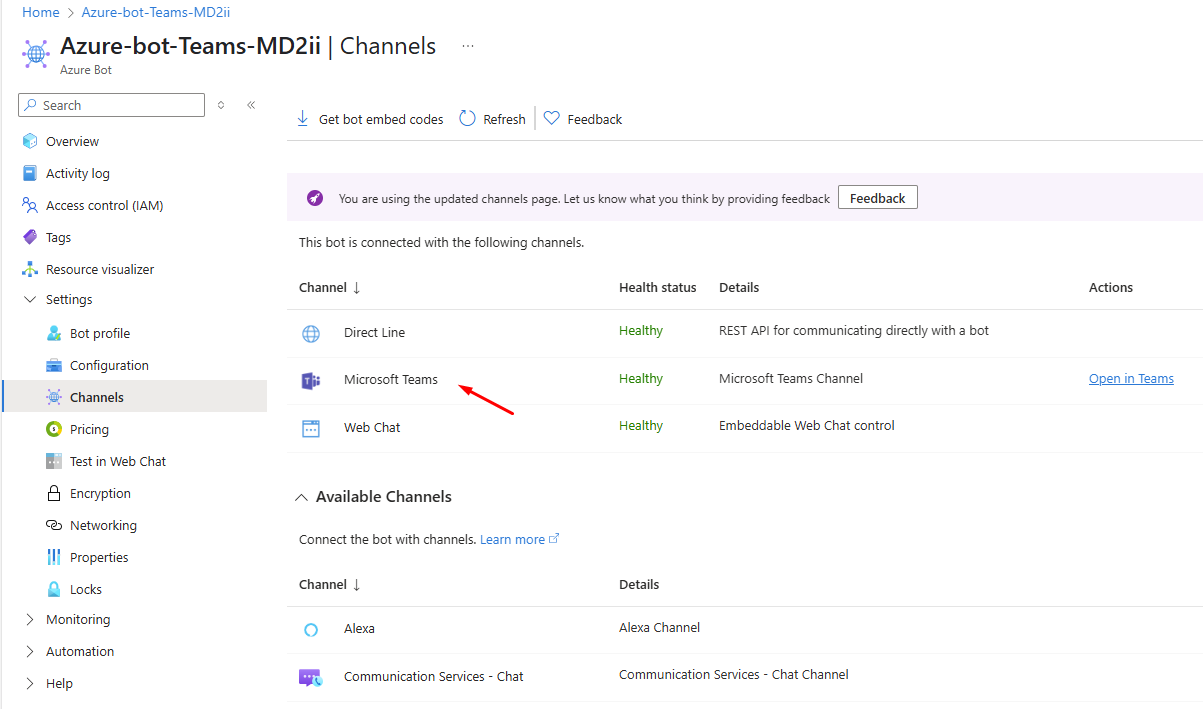This screenshot has height=709, width=1203.
Task: Collapse the Settings section in sidebar
Action: coord(30,300)
